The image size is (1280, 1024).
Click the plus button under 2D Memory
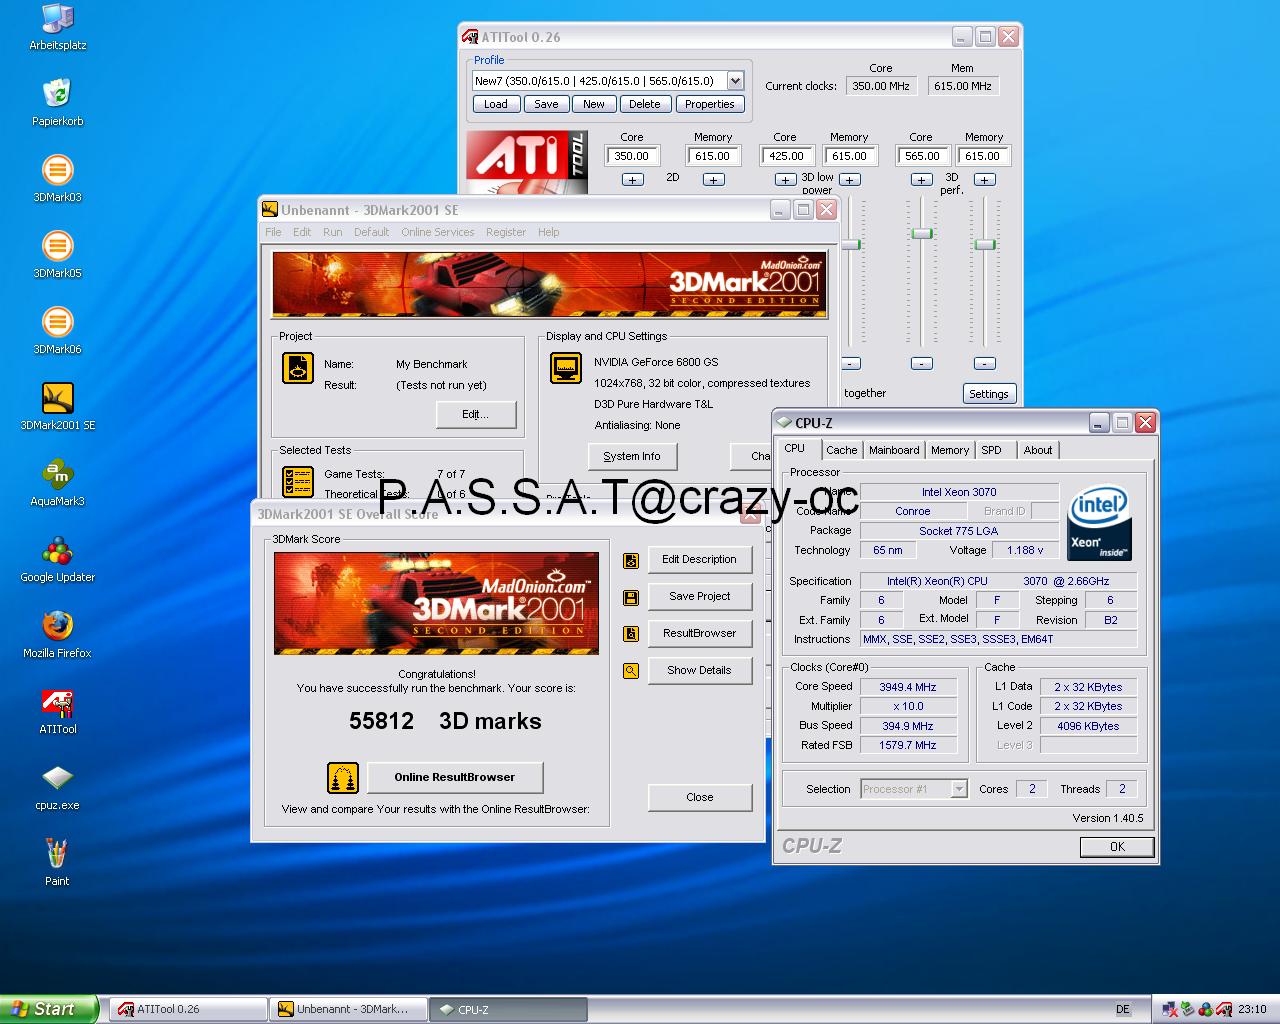[713, 180]
